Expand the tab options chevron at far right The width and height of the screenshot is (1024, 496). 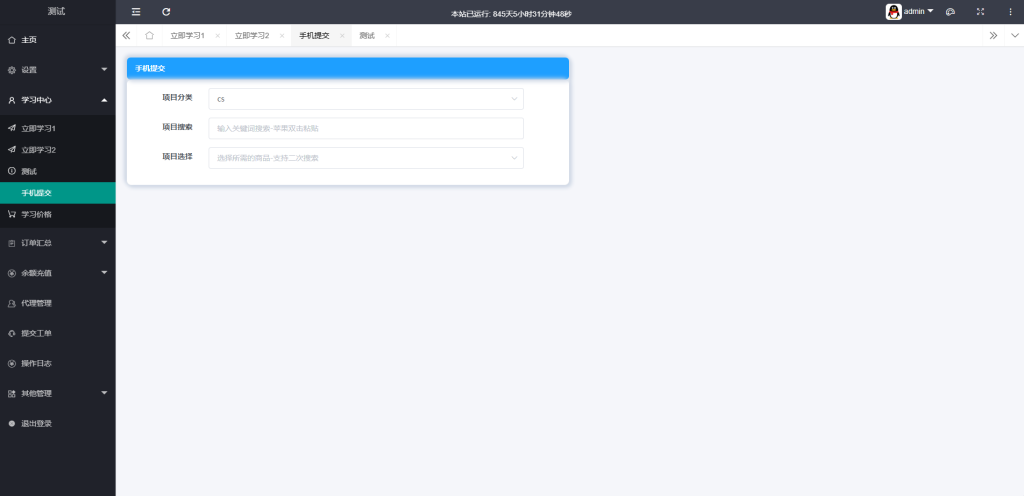(x=1014, y=35)
